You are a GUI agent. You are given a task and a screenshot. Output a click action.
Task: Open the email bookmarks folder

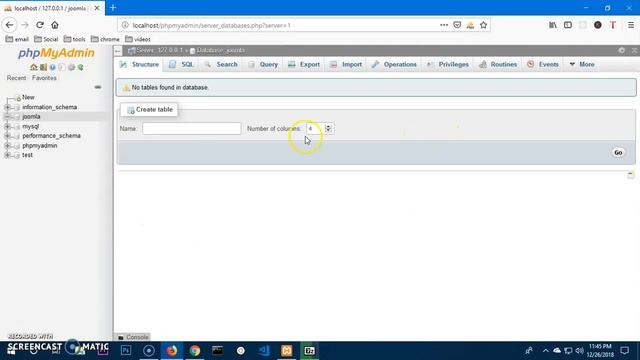click(17, 39)
